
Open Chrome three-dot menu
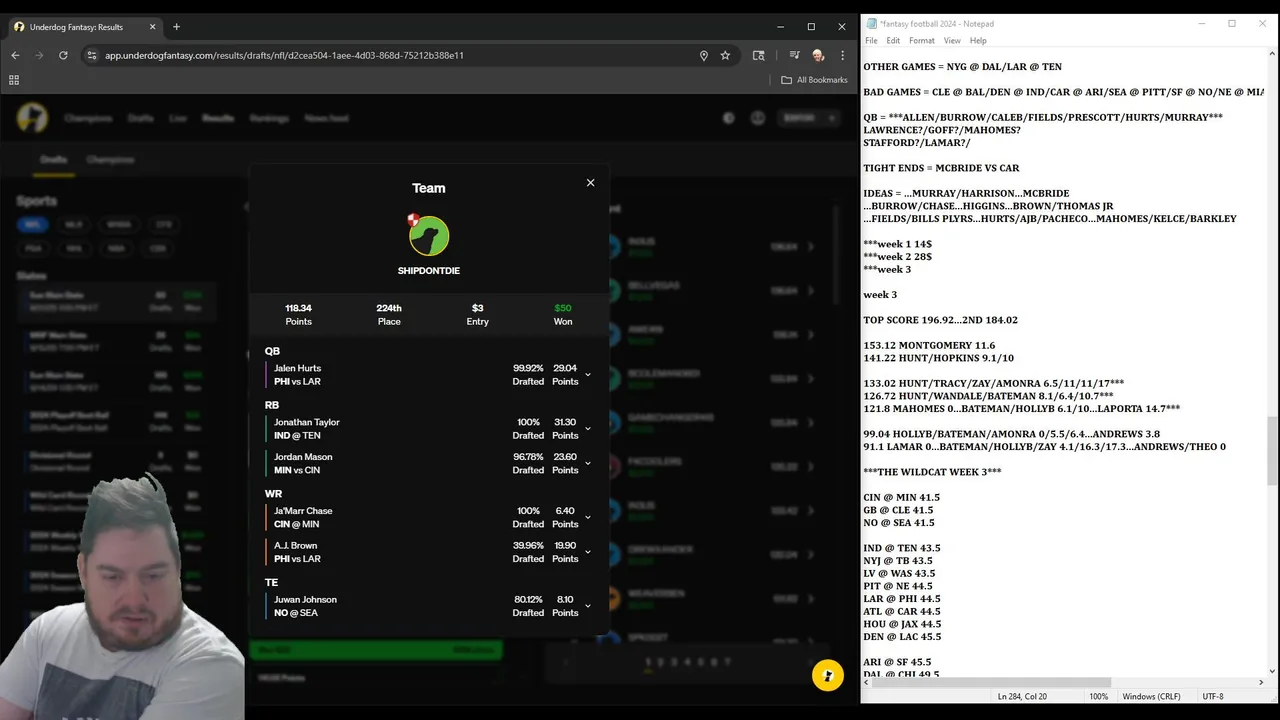[x=843, y=56]
